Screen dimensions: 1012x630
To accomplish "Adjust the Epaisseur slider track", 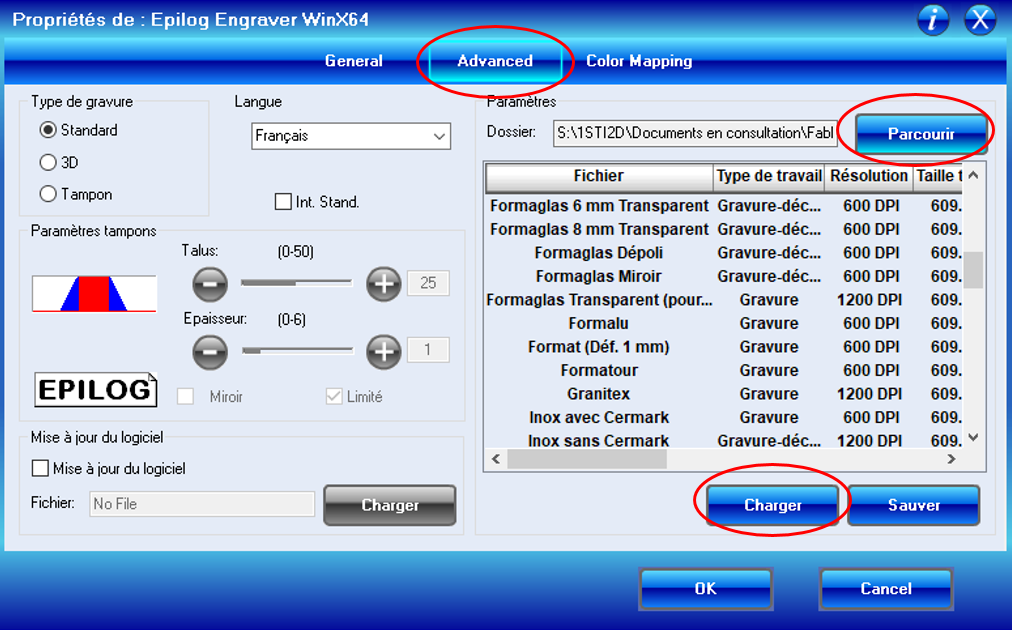I will [297, 351].
